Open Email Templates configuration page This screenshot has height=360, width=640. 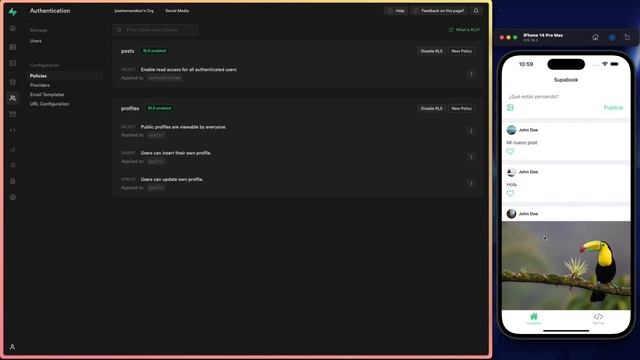47,95
